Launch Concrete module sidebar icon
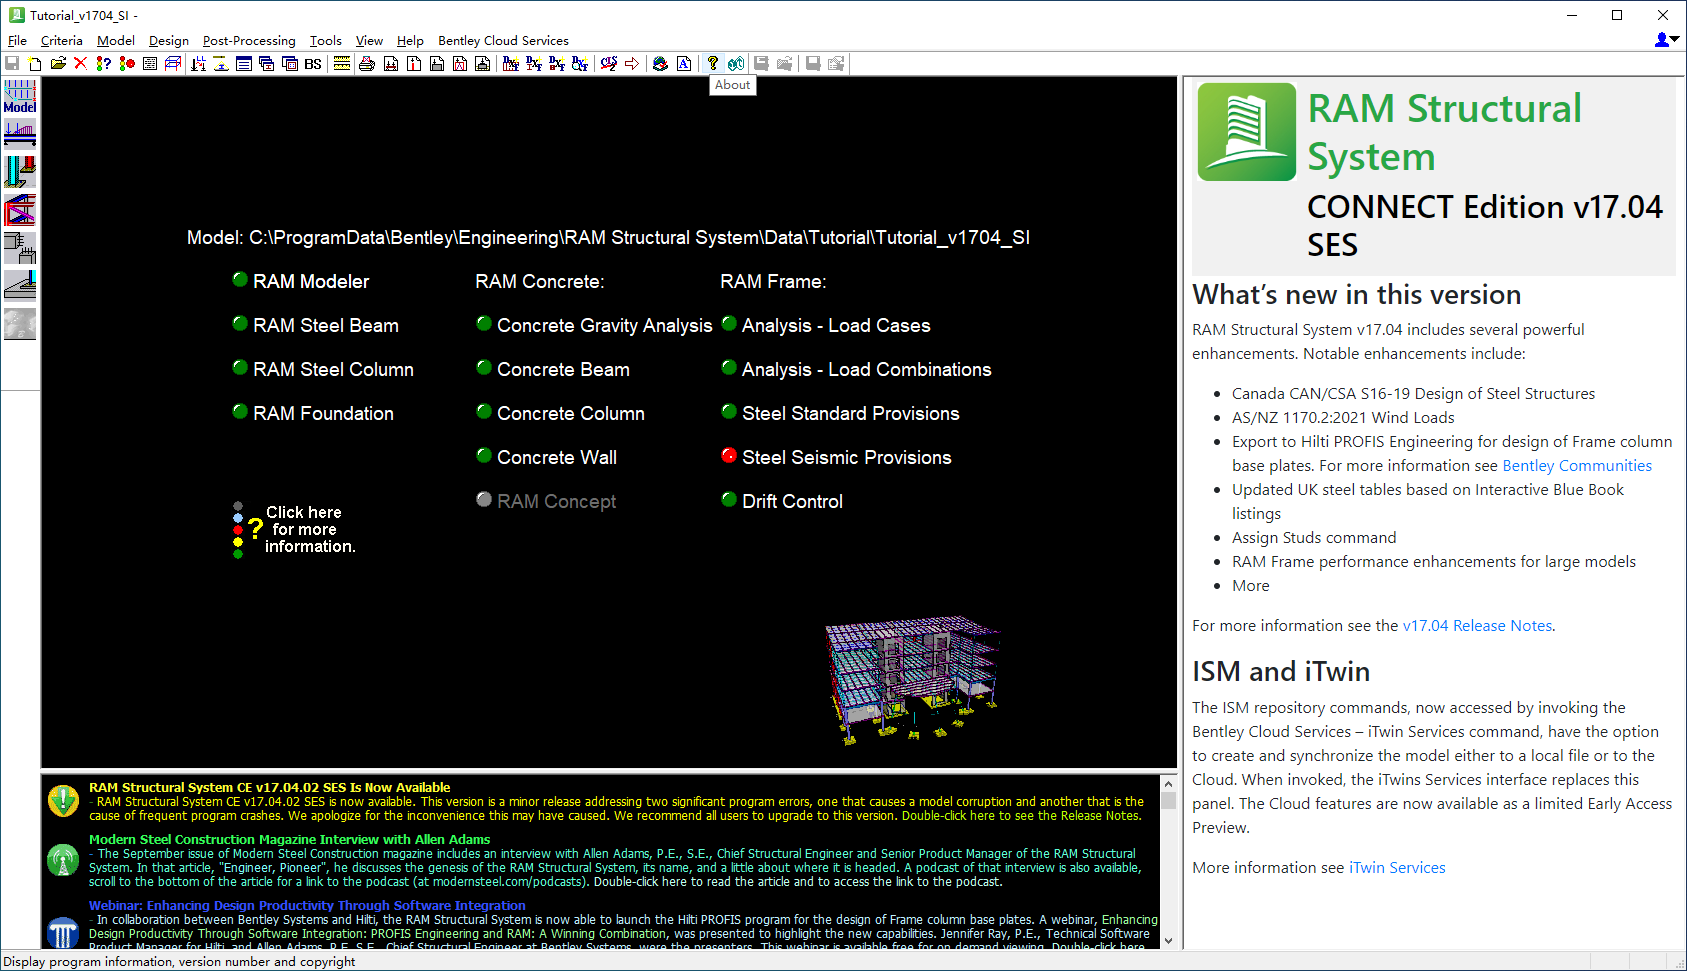Viewport: 1687px width, 971px height. (20, 247)
